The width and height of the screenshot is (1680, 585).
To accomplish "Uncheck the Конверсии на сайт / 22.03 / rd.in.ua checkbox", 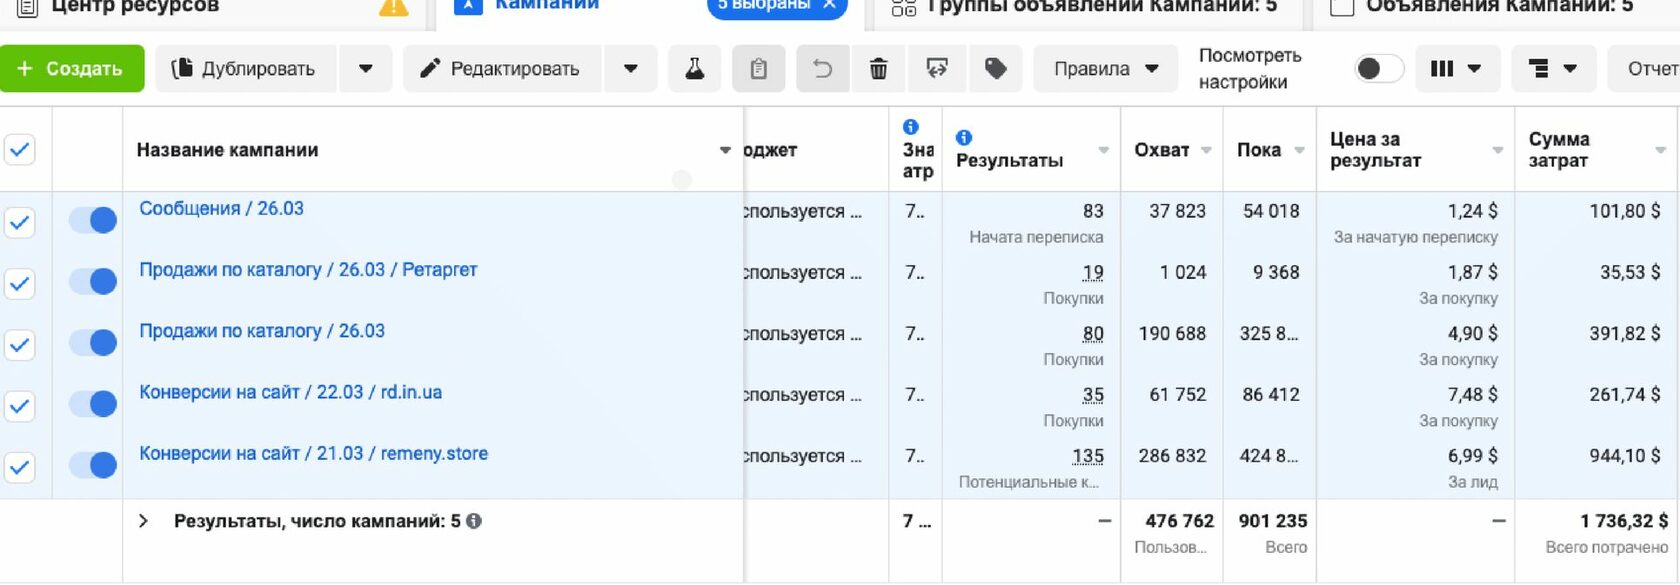I will pos(20,405).
